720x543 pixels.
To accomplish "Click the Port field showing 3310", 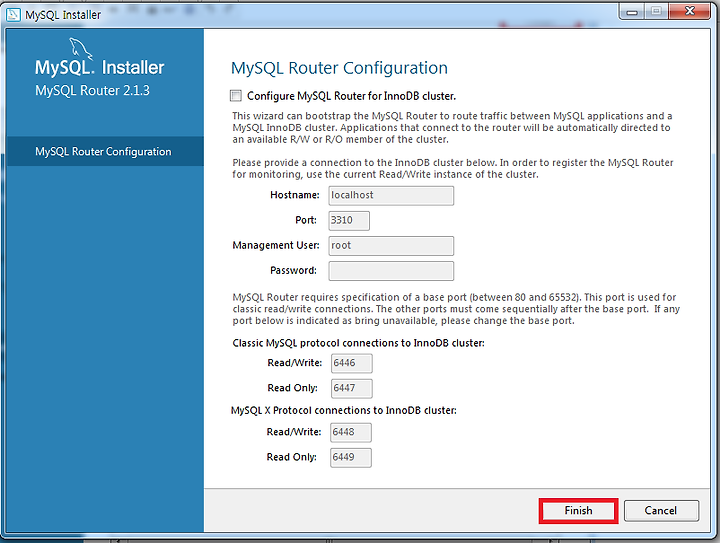I will click(349, 221).
